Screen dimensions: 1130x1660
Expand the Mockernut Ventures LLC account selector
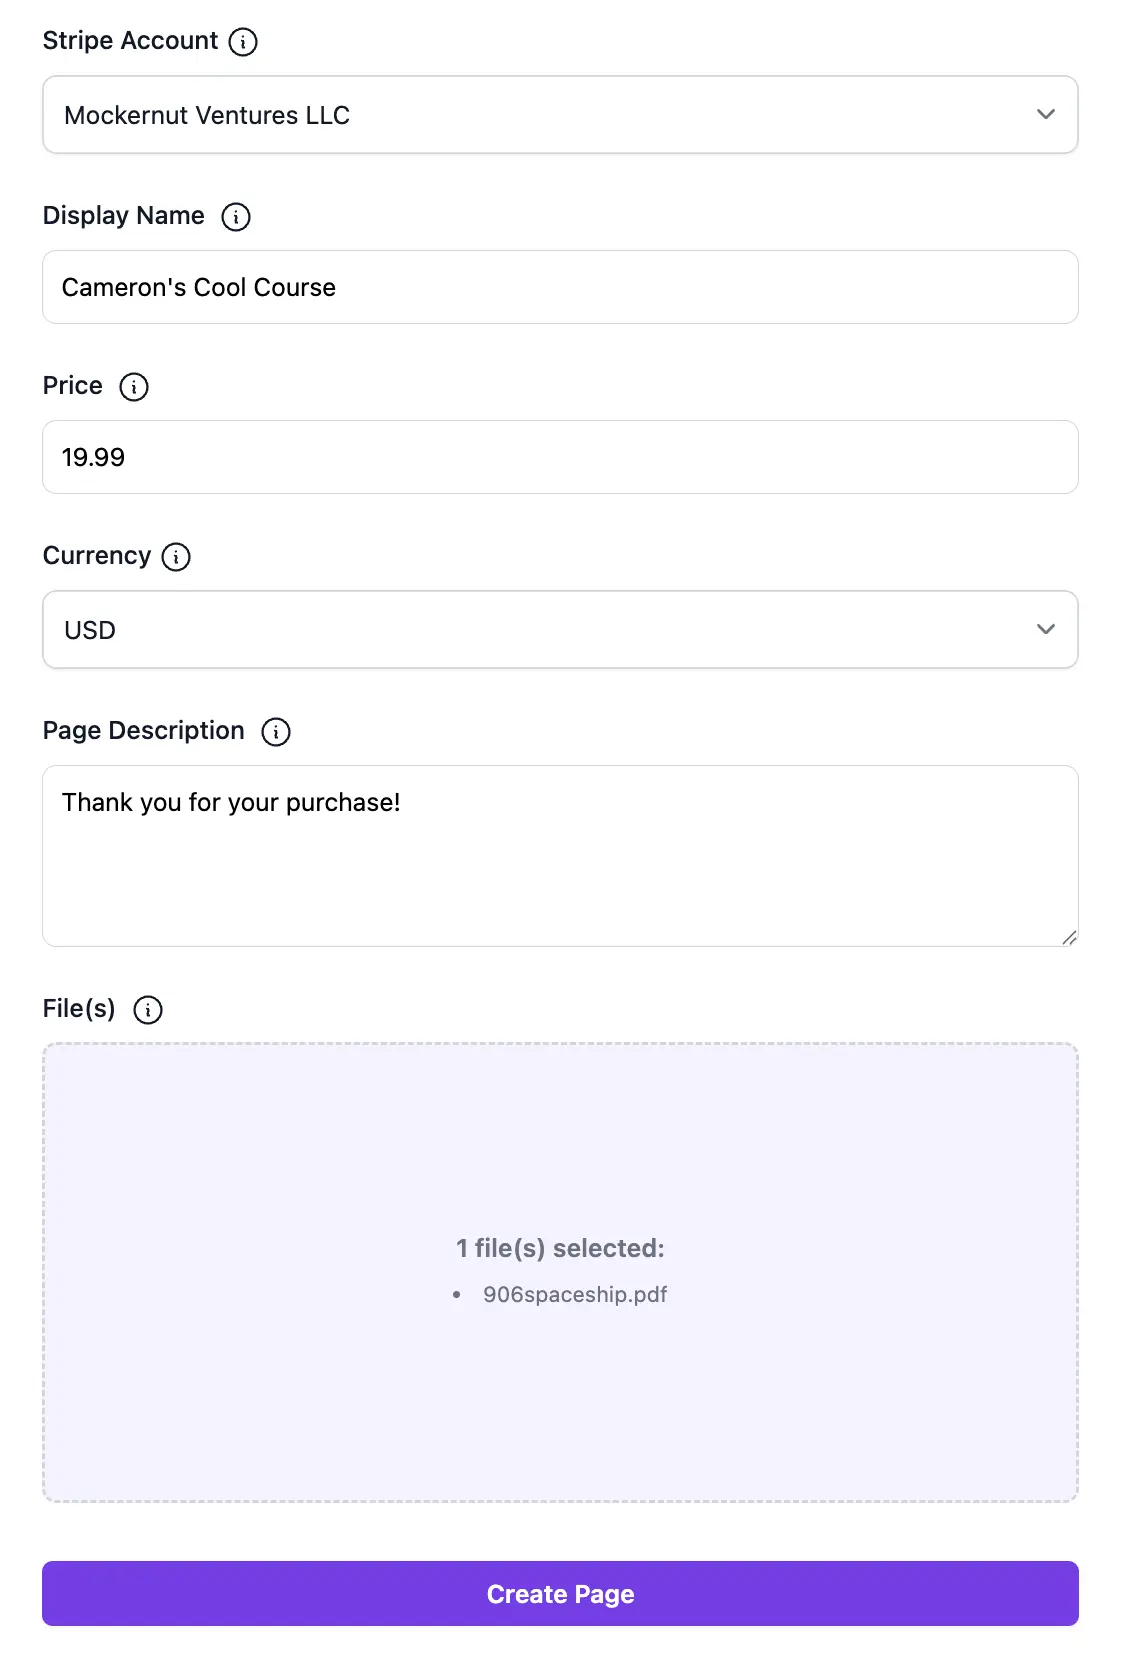coord(560,114)
